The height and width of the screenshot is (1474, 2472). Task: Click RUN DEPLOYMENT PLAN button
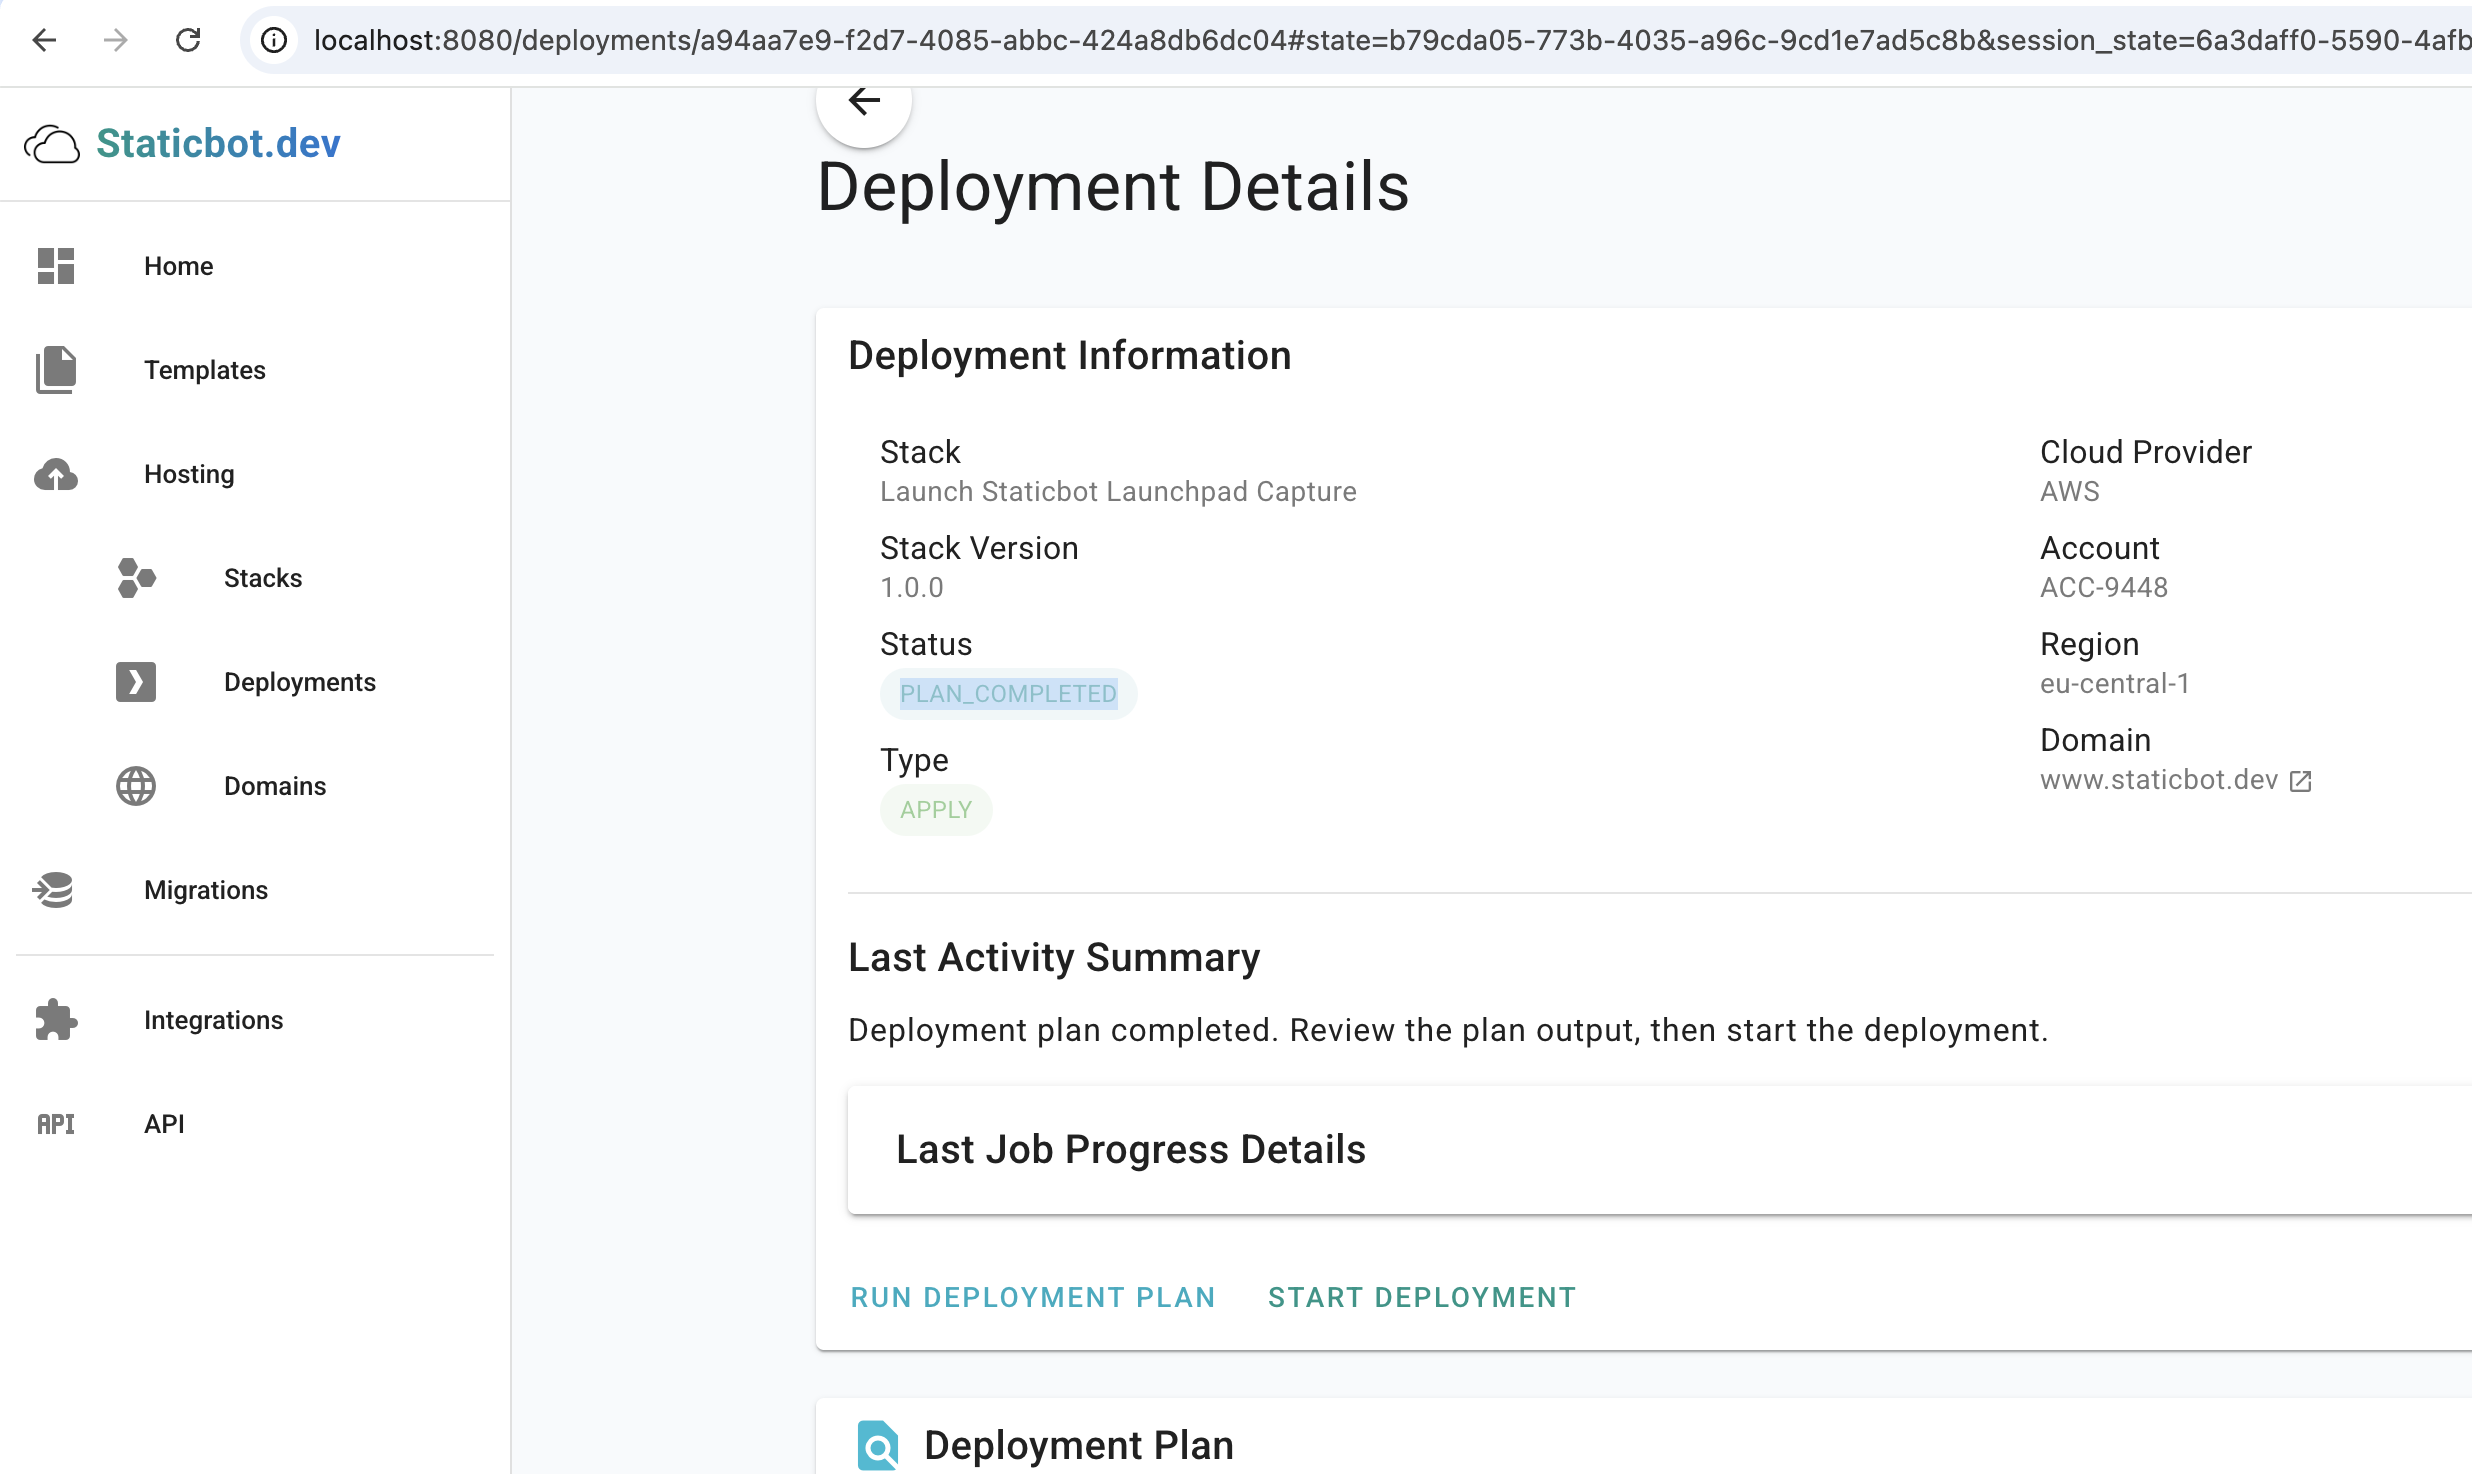1033,1298
